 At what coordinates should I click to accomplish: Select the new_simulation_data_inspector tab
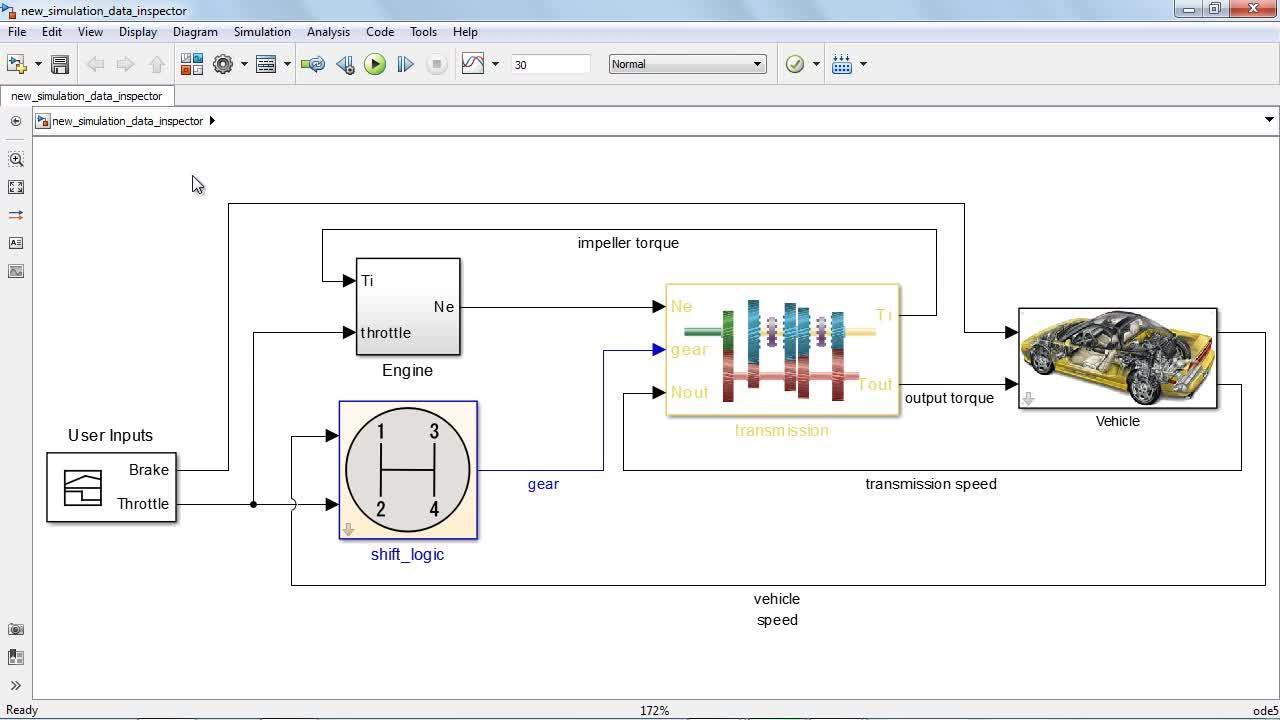point(87,96)
